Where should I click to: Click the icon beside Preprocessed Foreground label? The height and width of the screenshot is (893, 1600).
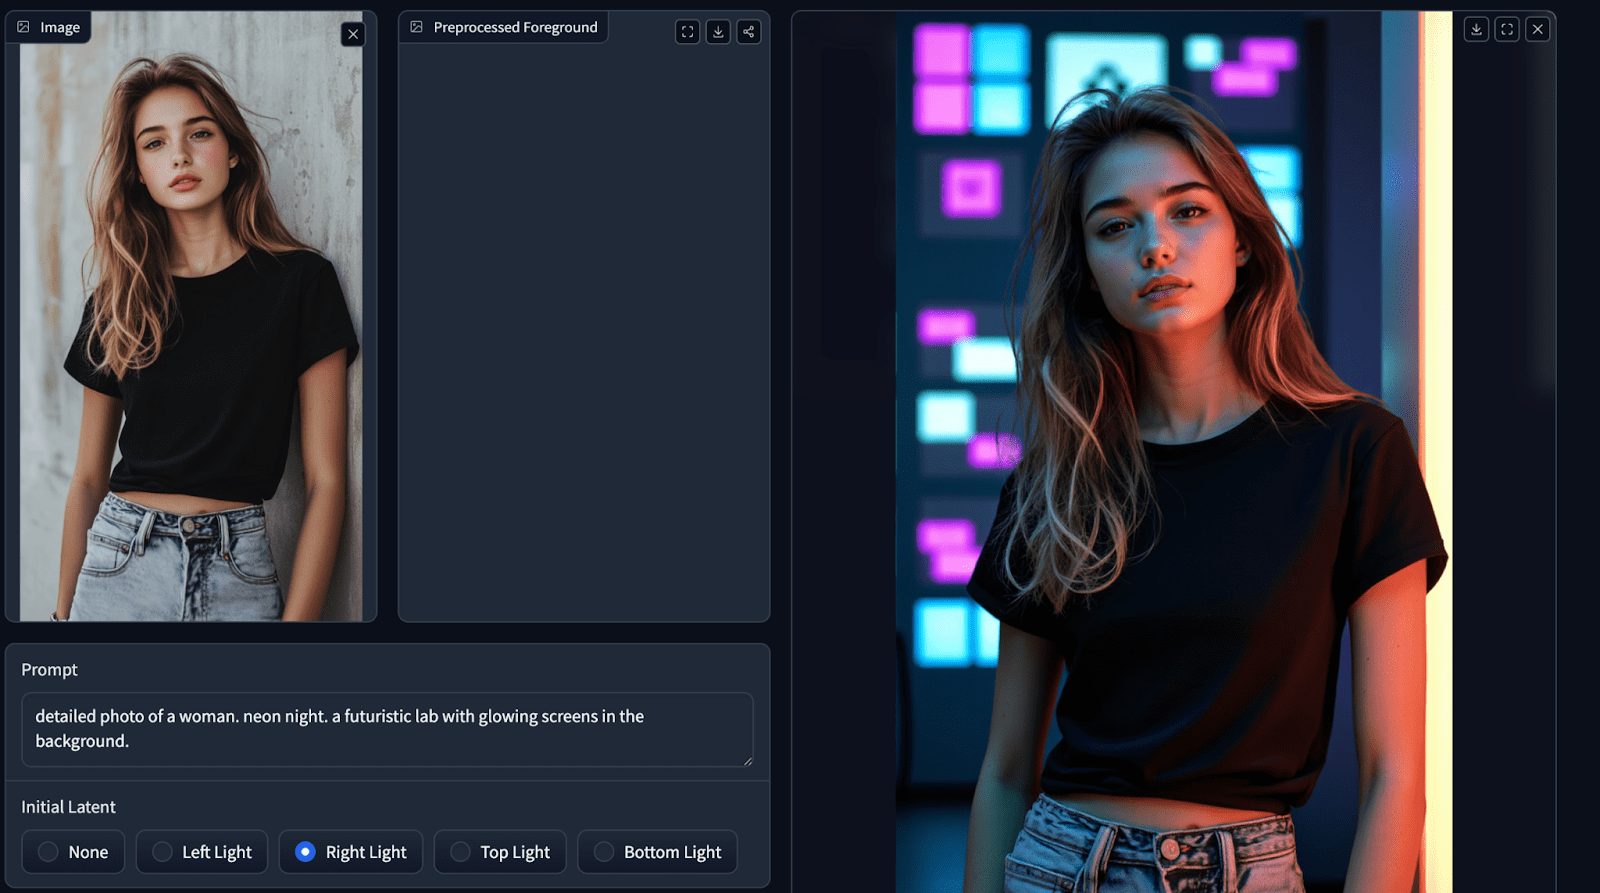[417, 27]
